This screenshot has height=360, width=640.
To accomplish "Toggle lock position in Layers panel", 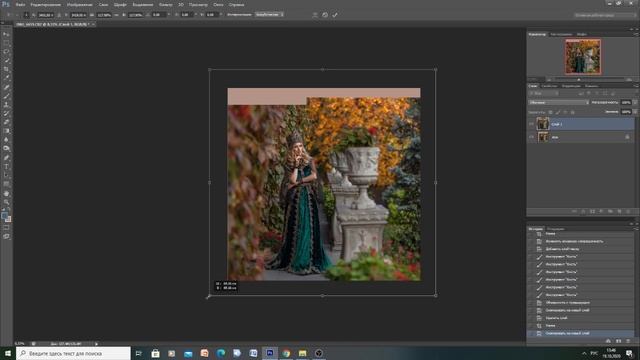I will point(565,112).
